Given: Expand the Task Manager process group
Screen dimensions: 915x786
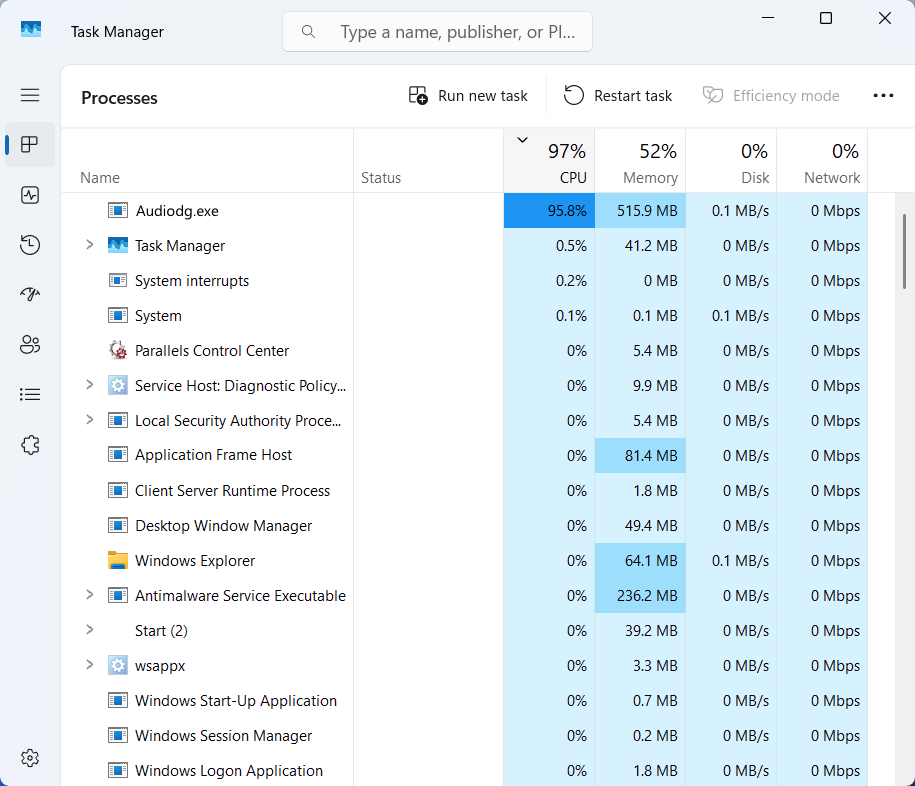Looking at the screenshot, I should [x=89, y=245].
